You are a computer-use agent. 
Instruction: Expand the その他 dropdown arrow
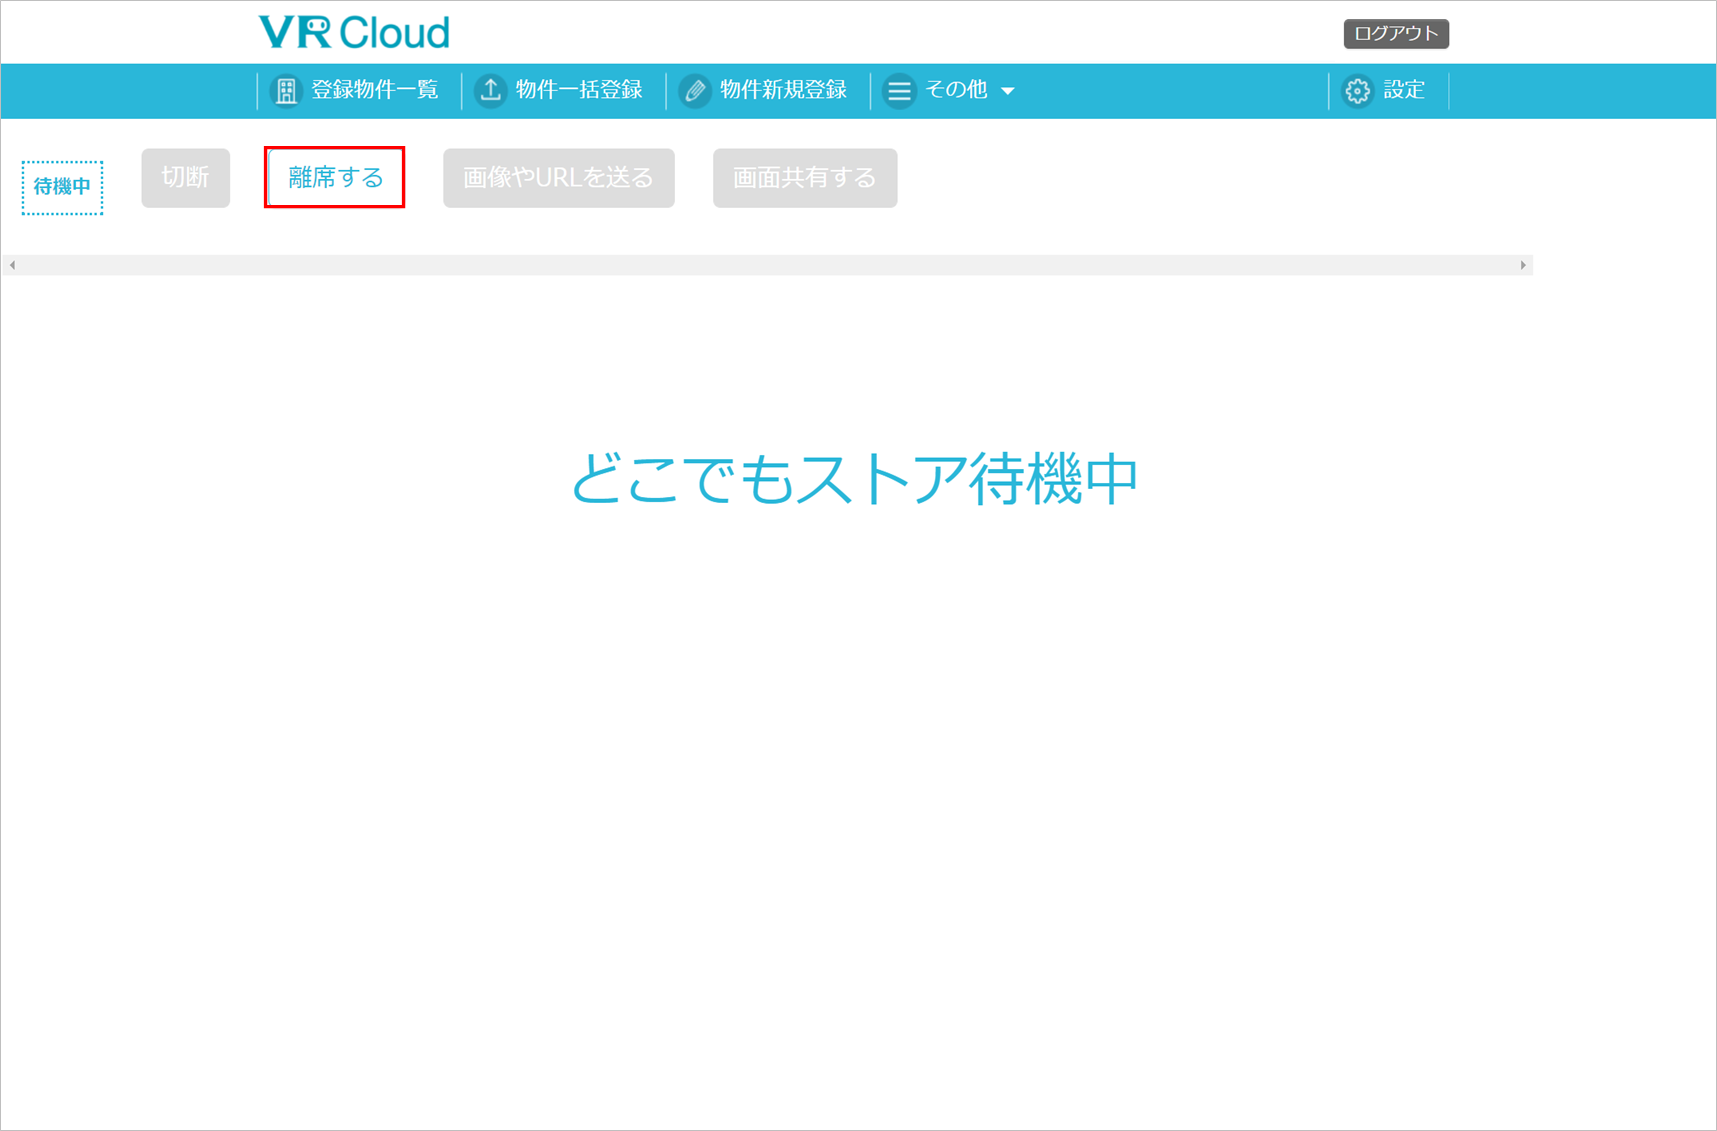(1008, 91)
